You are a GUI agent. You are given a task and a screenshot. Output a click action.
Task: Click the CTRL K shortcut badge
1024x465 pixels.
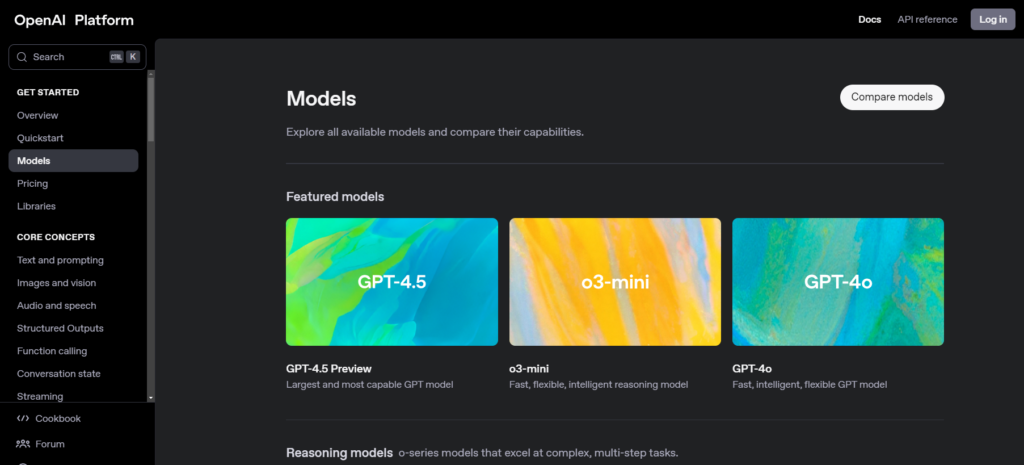point(124,57)
